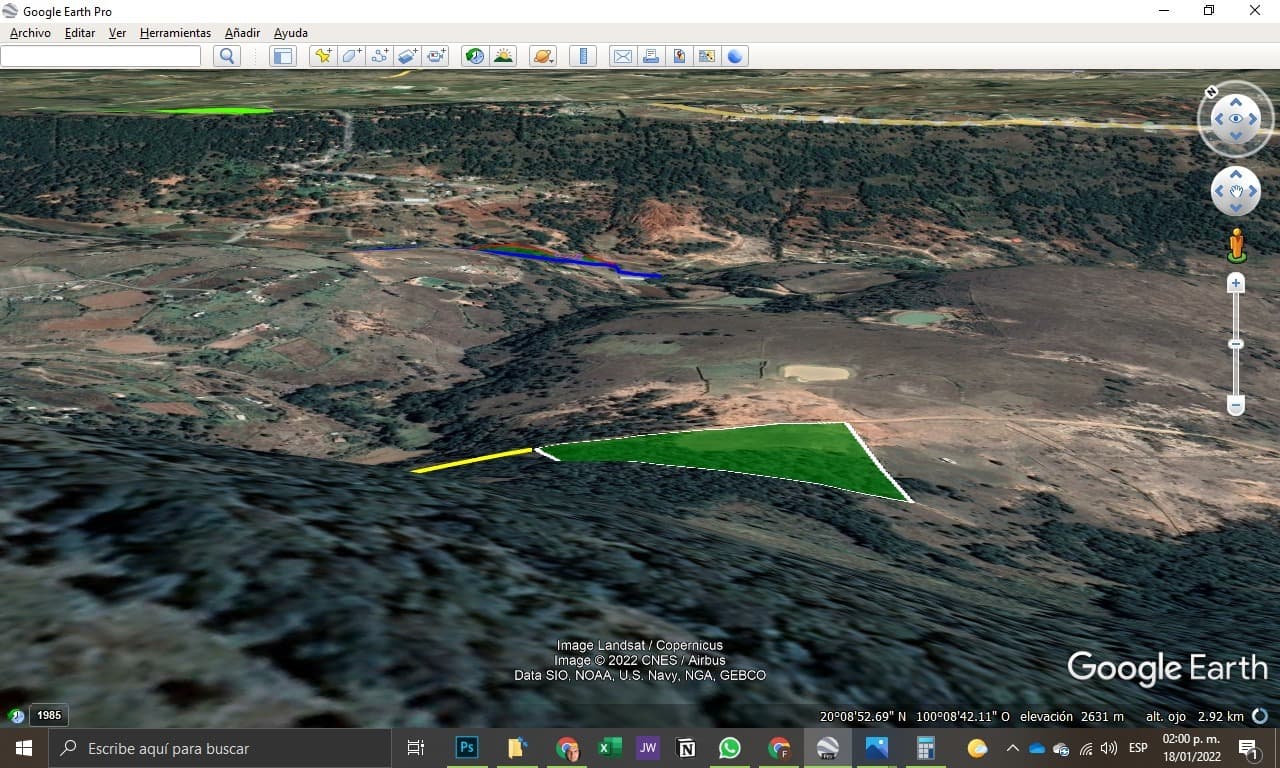Open Notion from the taskbar
Screen dimensions: 1280x768
click(x=687, y=748)
